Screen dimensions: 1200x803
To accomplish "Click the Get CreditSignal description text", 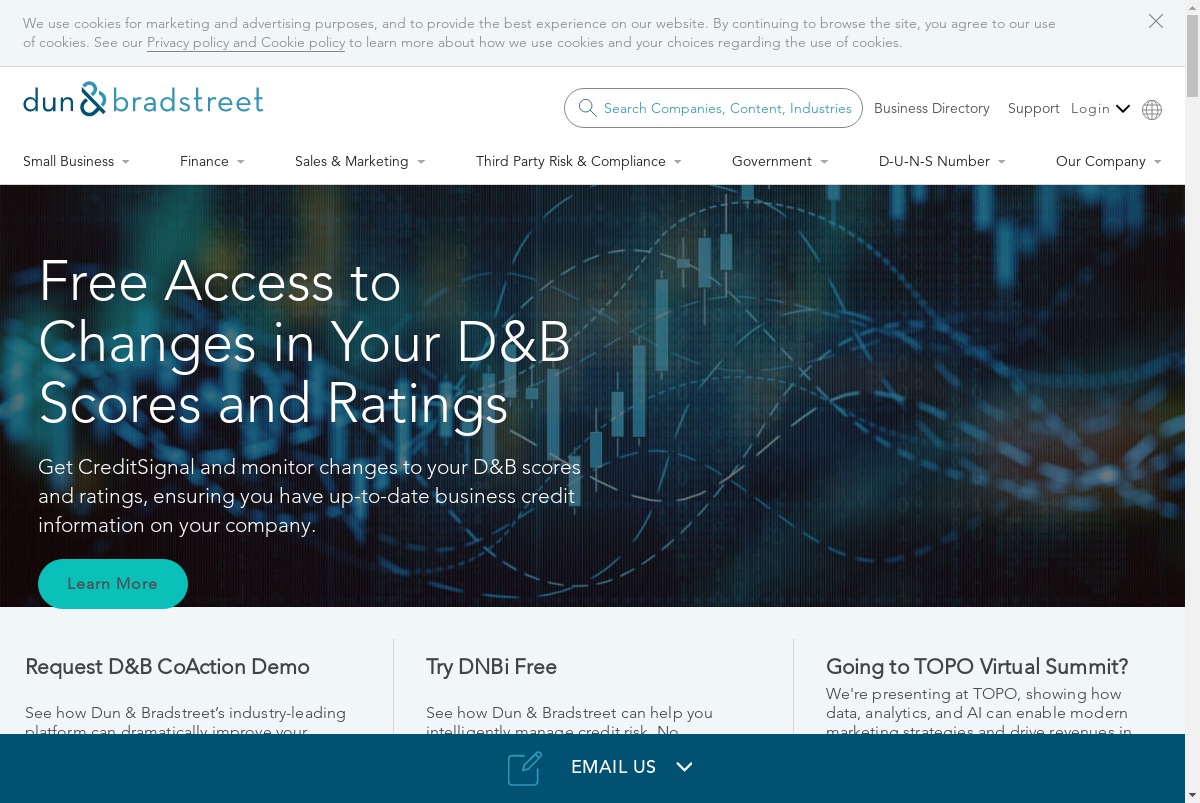I will (309, 496).
